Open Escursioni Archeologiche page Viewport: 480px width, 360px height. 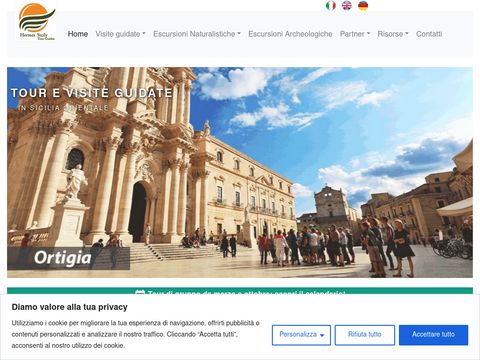290,34
